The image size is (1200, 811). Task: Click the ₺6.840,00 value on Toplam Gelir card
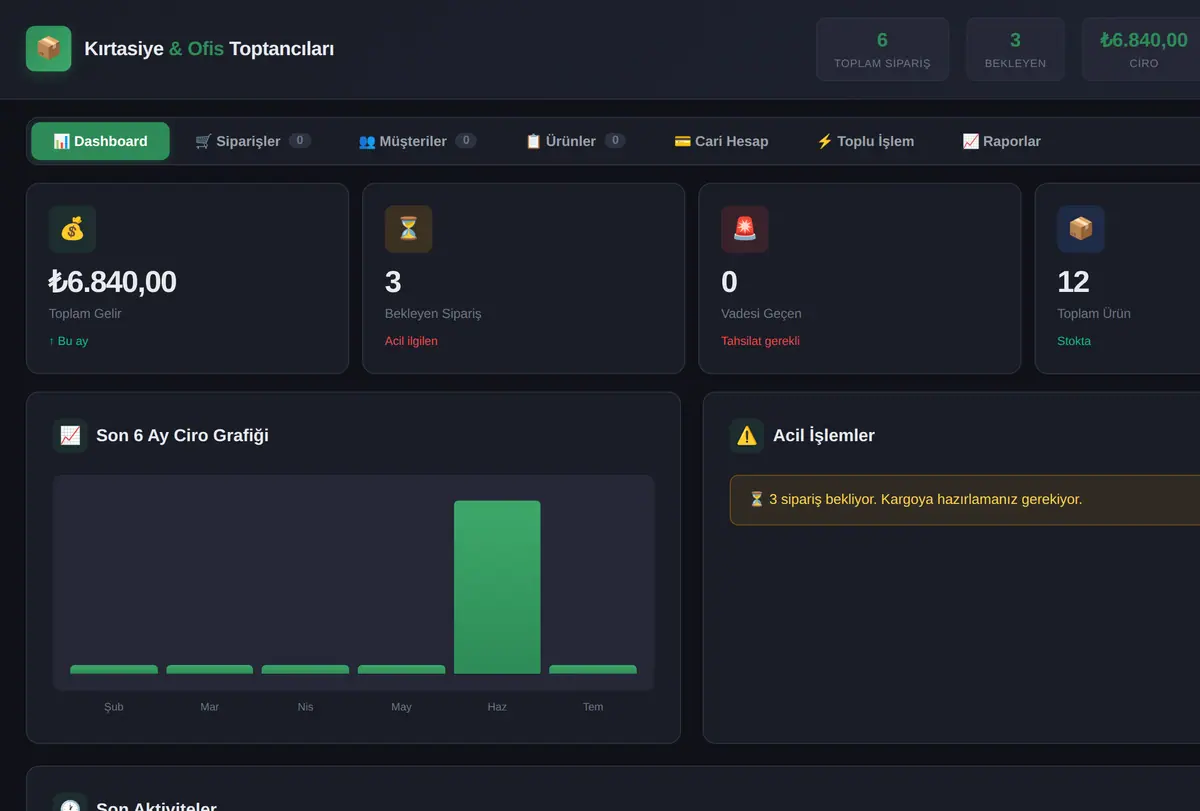point(112,282)
